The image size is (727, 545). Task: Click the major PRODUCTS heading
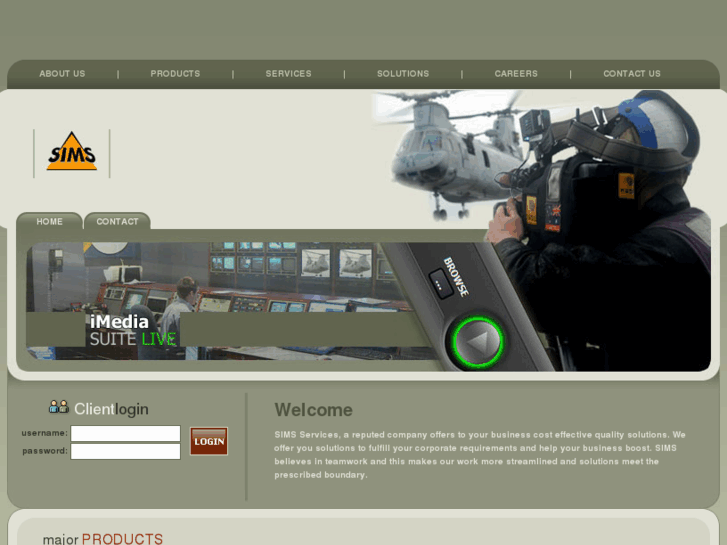pyautogui.click(x=103, y=539)
